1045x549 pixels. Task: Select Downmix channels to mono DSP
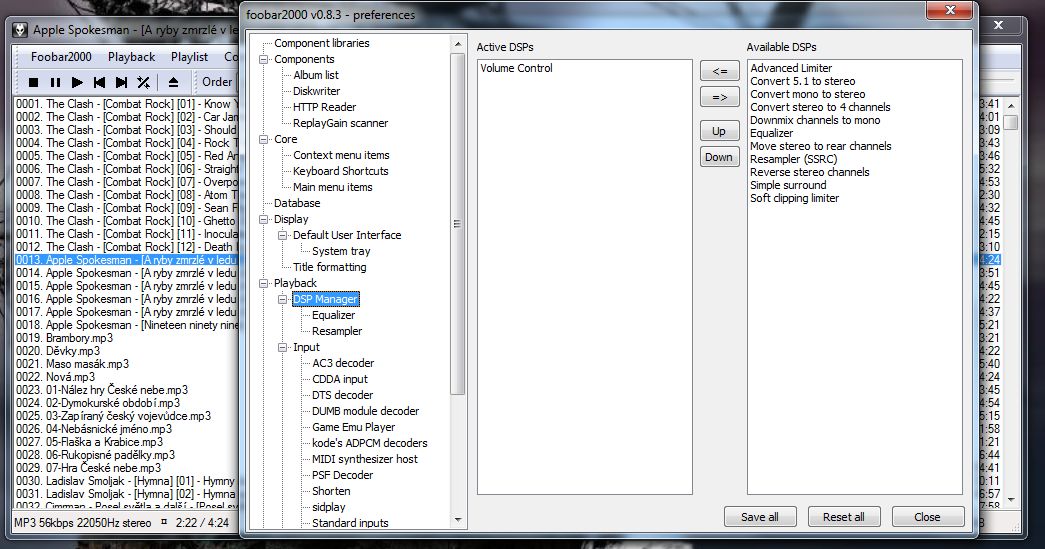(815, 120)
